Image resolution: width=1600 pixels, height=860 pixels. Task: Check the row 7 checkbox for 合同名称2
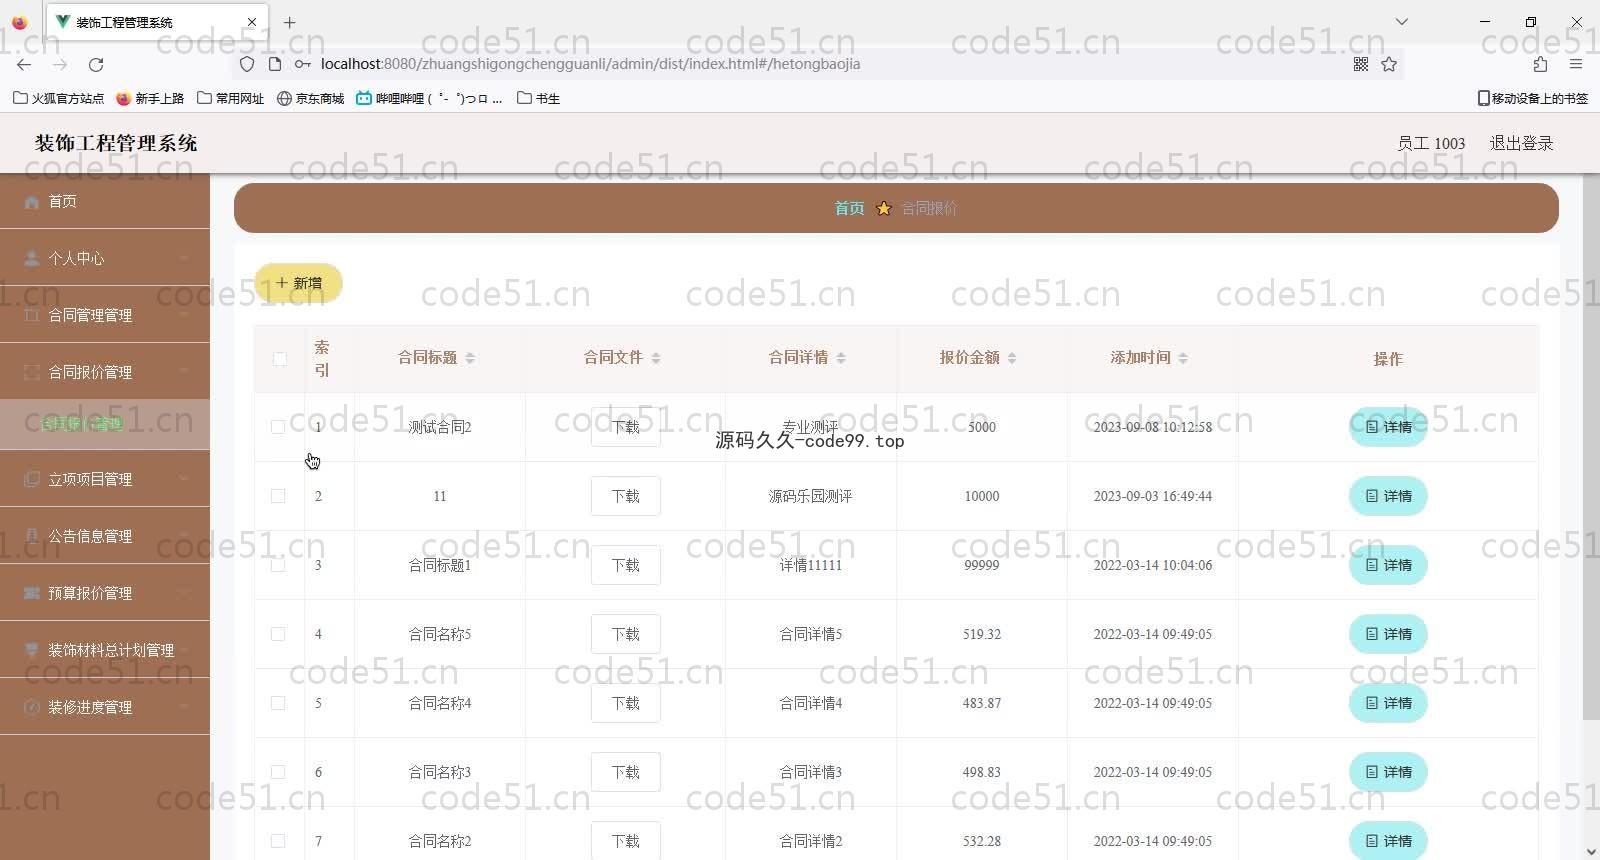[x=278, y=841]
